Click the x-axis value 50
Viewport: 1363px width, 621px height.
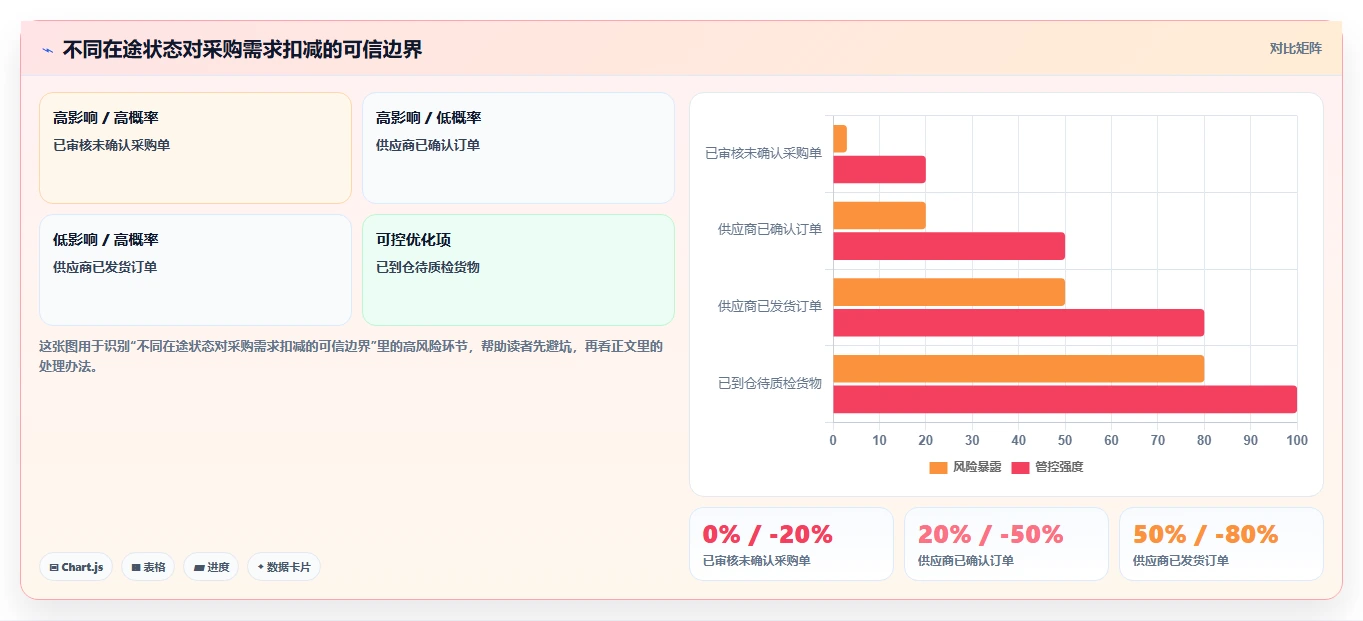point(1065,440)
